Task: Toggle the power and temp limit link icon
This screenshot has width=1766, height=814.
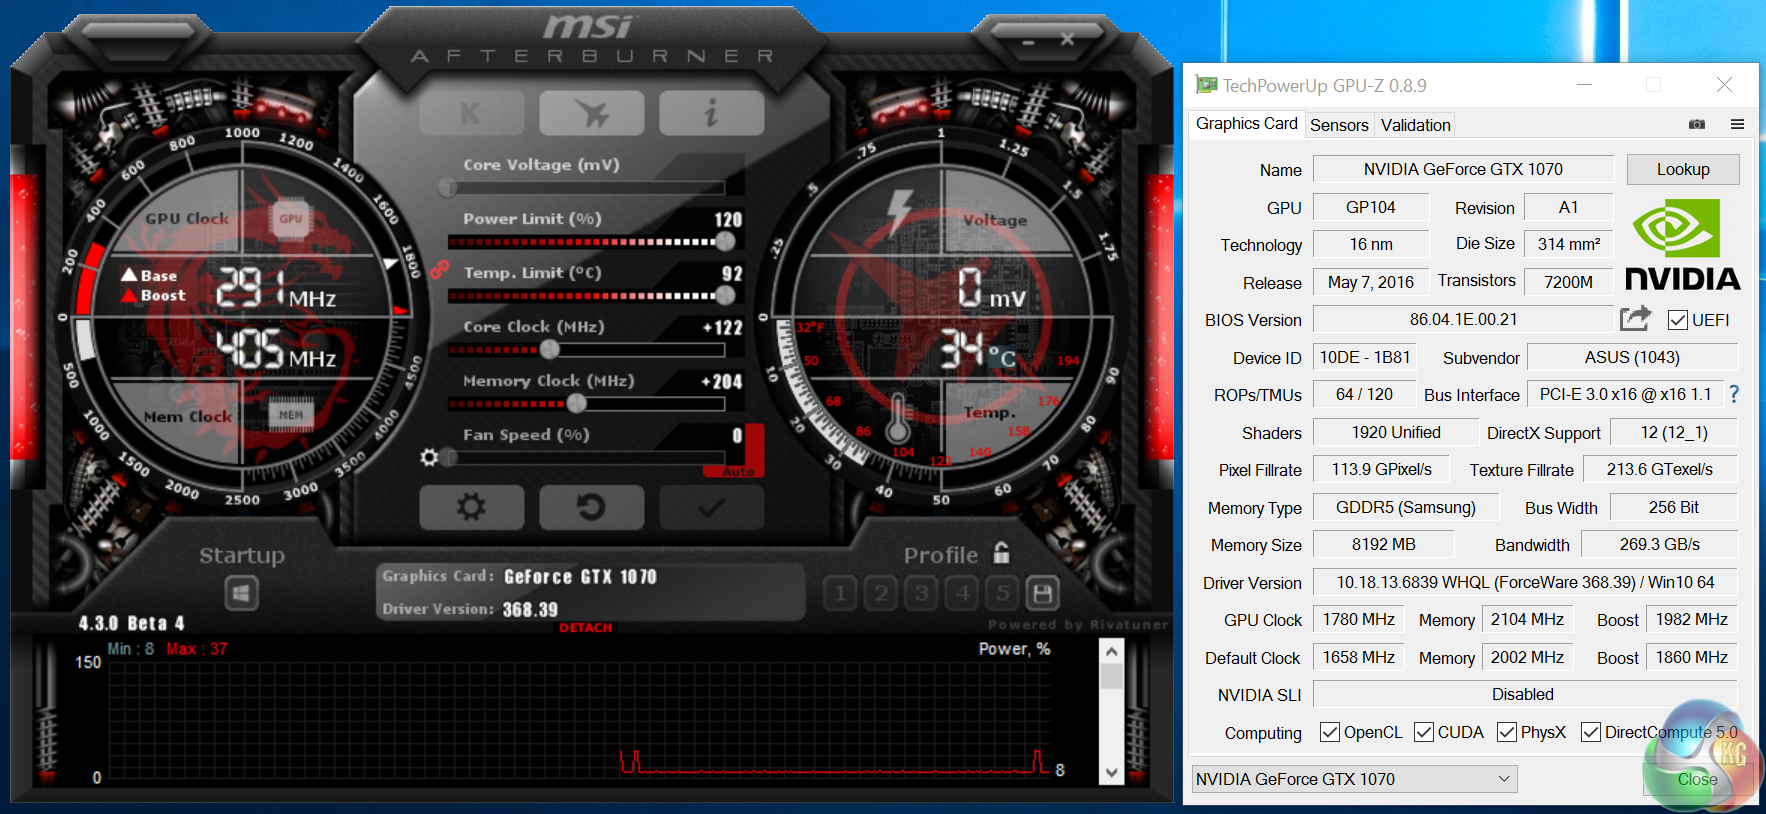Action: pyautogui.click(x=439, y=270)
